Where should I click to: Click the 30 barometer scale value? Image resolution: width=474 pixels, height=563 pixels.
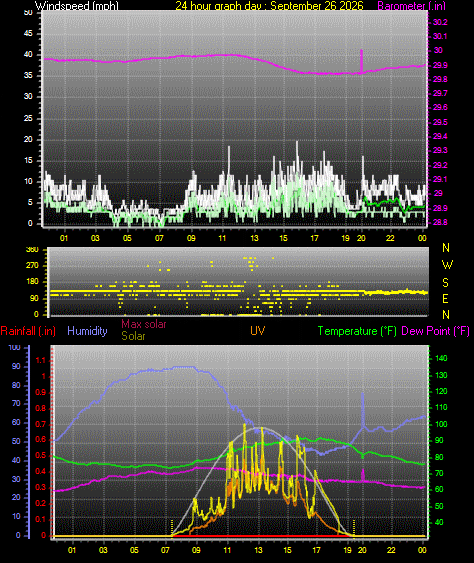438,50
